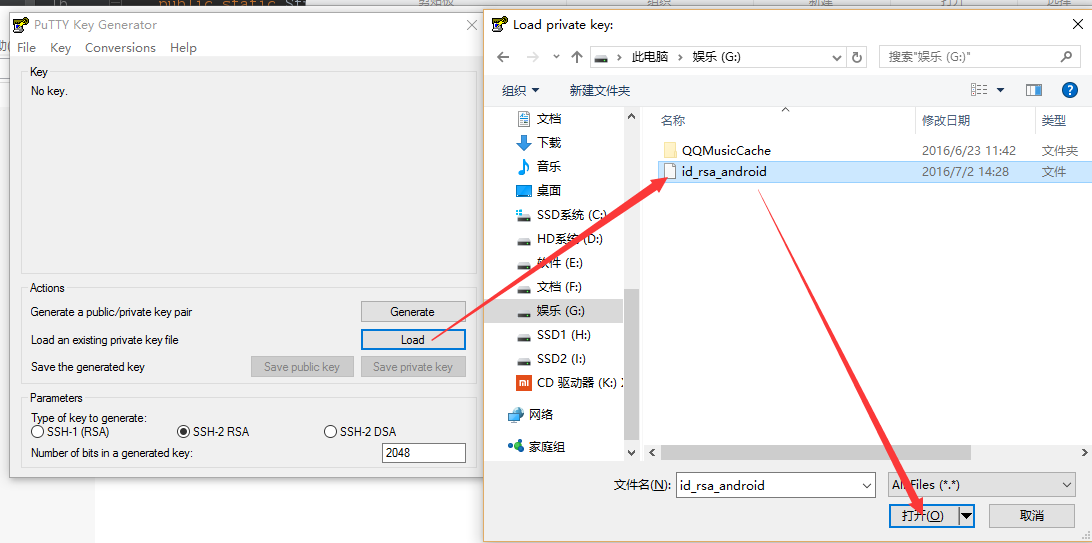Go up one folder level
Viewport: 1092px width, 543px height.
point(577,57)
